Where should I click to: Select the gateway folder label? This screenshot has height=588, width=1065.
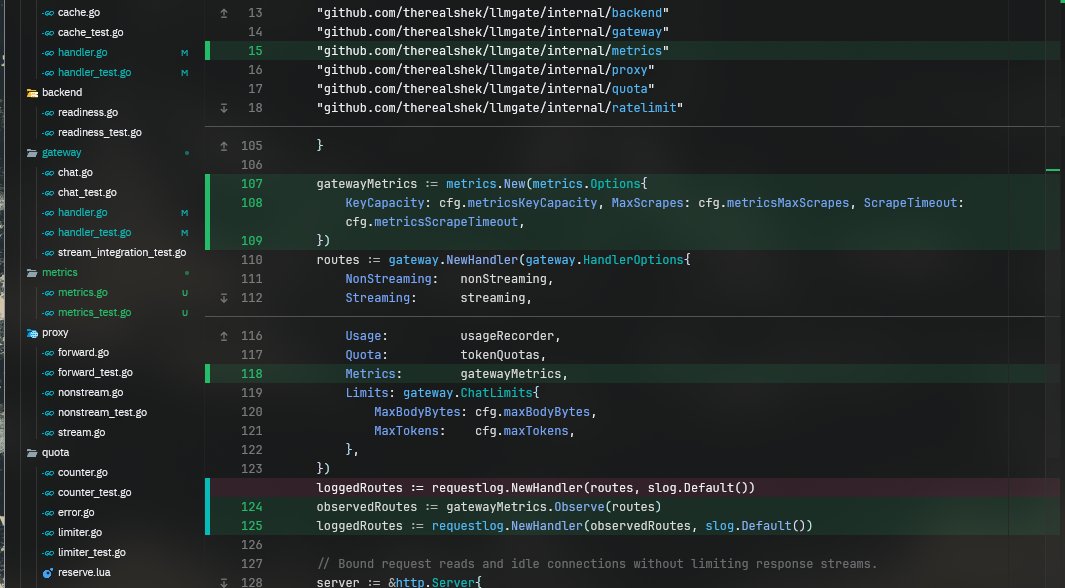pos(61,153)
